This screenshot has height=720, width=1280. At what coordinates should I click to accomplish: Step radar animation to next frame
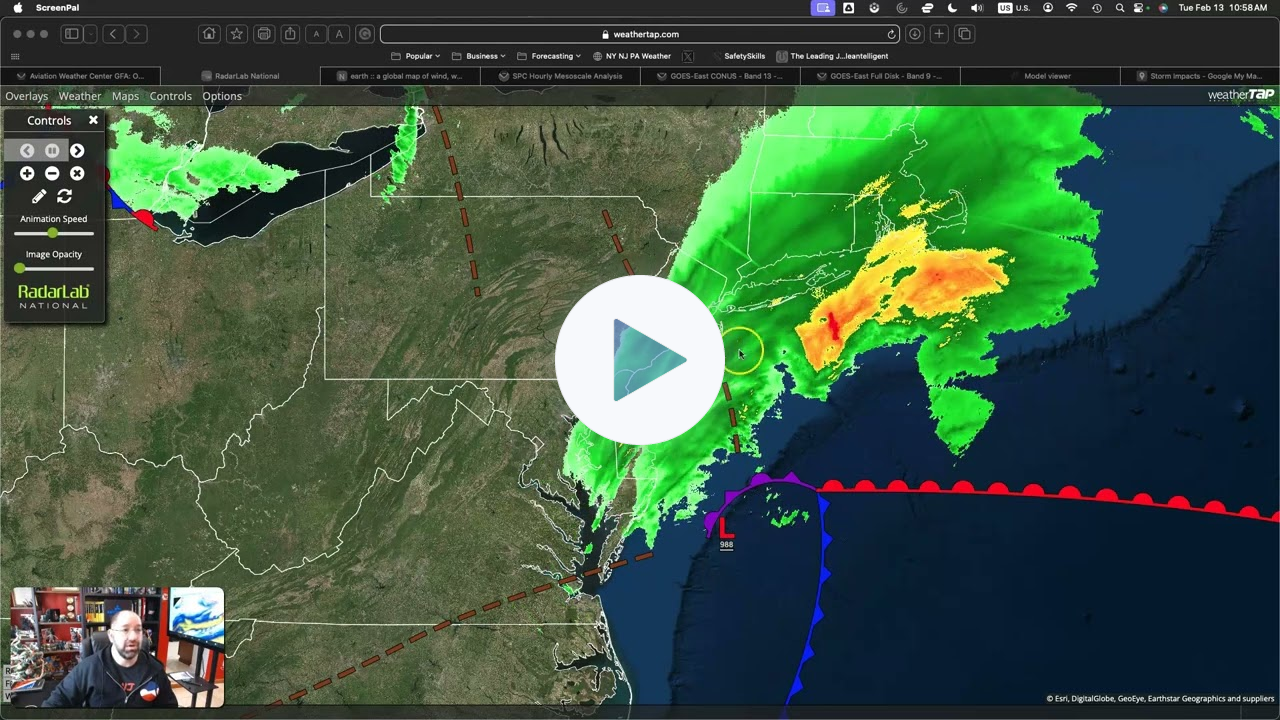[77, 151]
